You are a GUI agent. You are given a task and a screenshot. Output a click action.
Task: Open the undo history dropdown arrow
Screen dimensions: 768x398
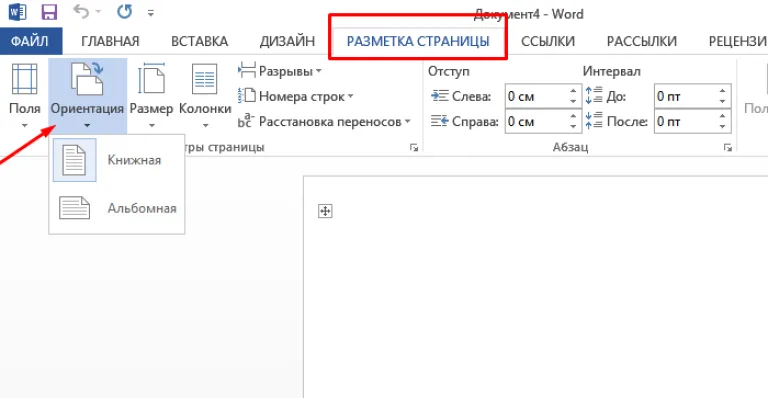click(x=98, y=12)
